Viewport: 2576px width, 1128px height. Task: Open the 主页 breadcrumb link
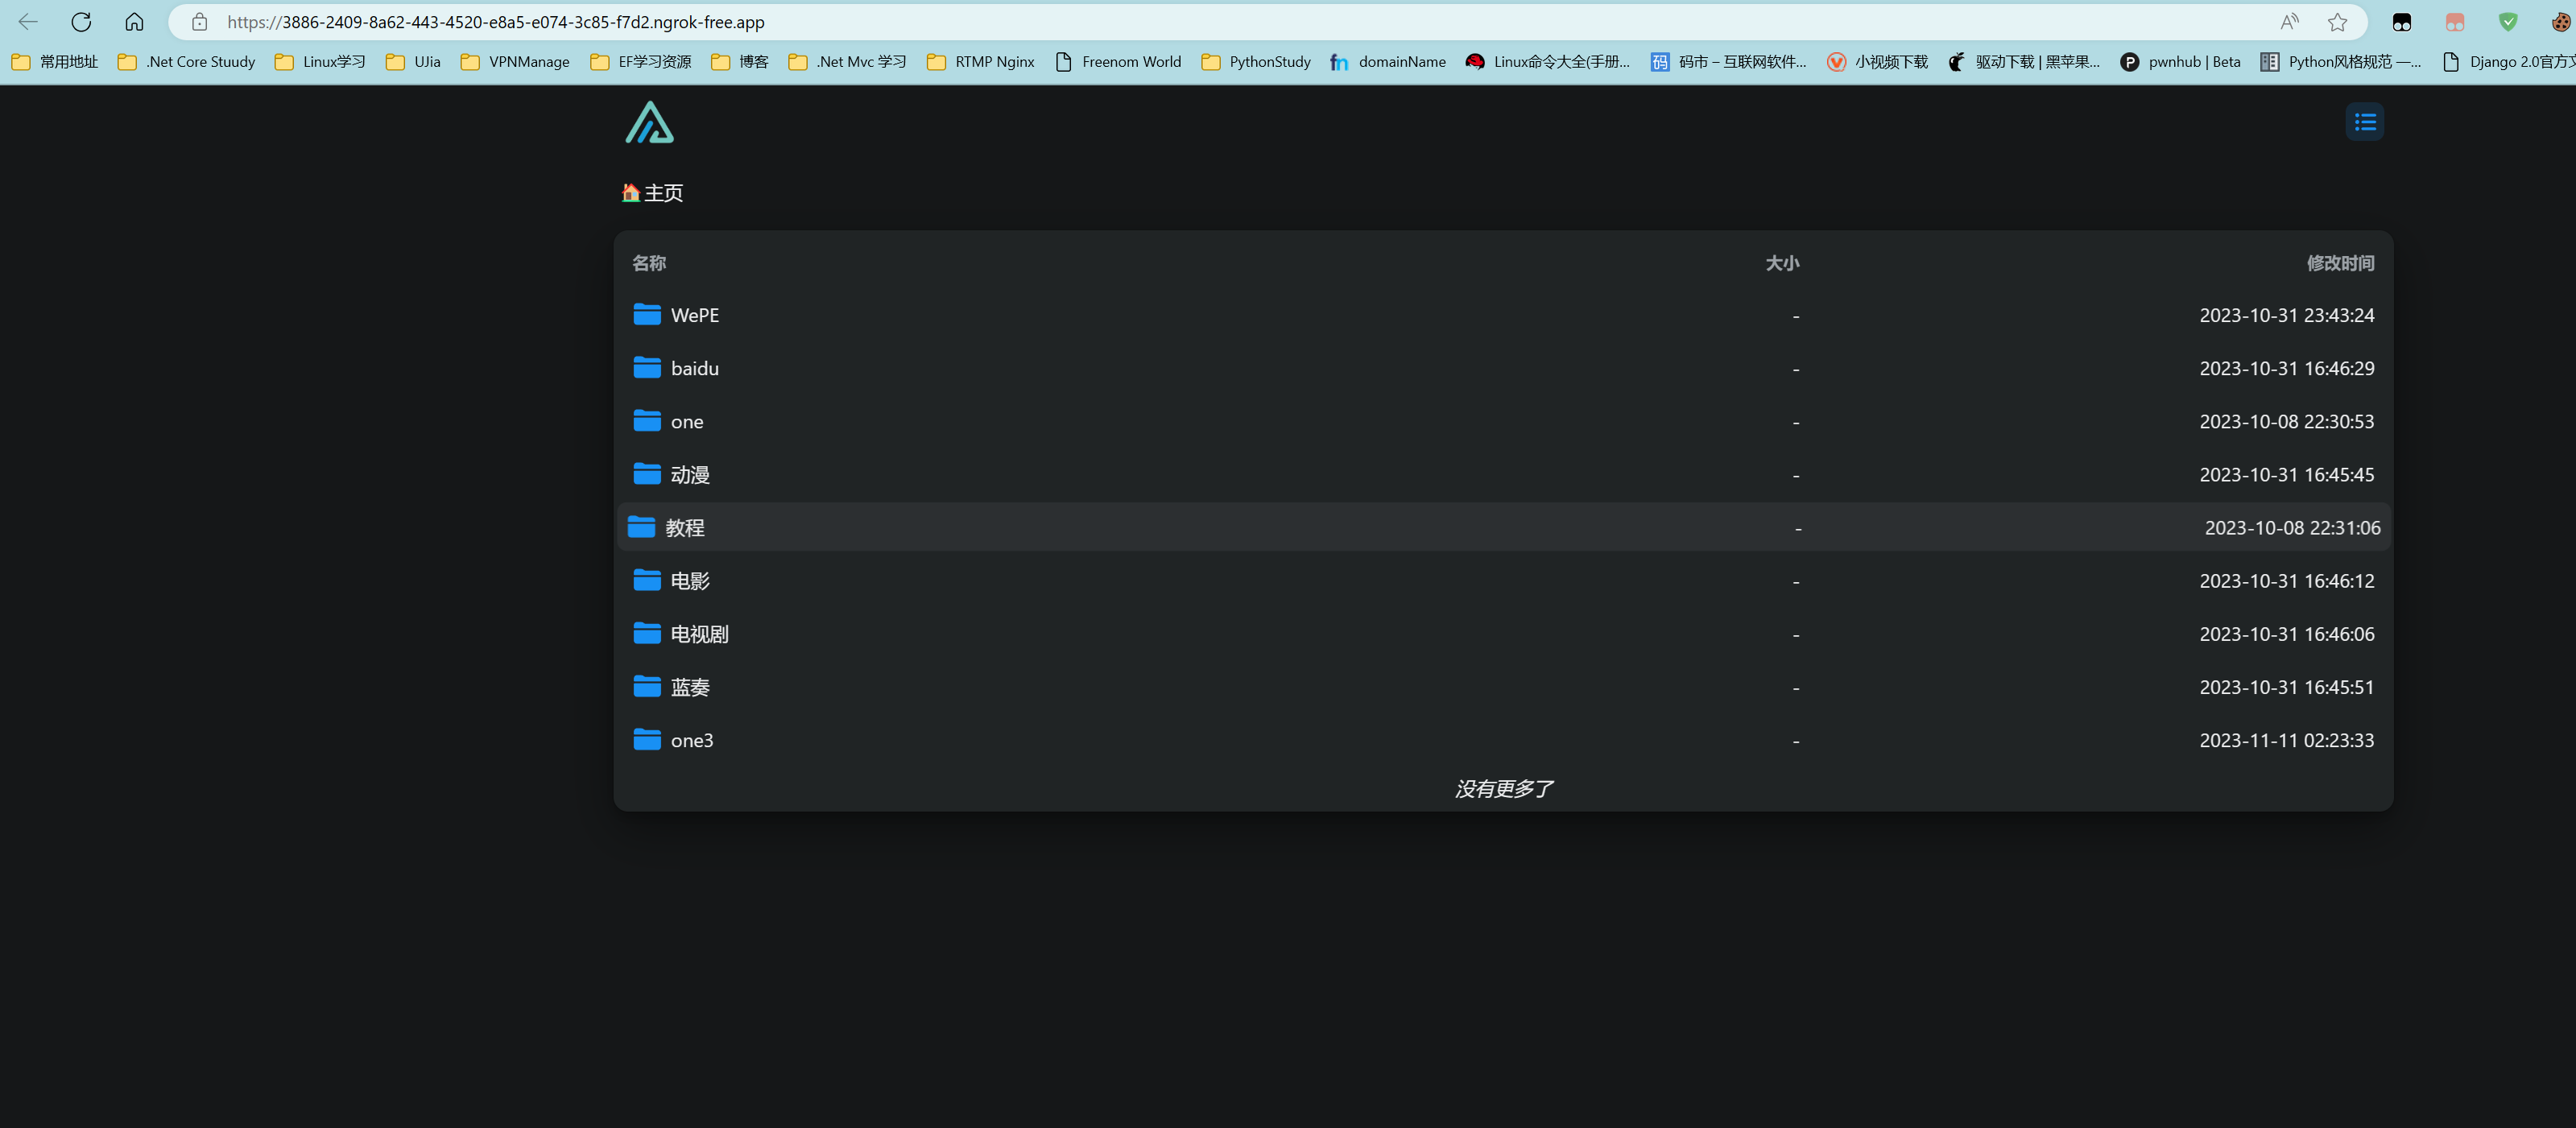(x=652, y=193)
